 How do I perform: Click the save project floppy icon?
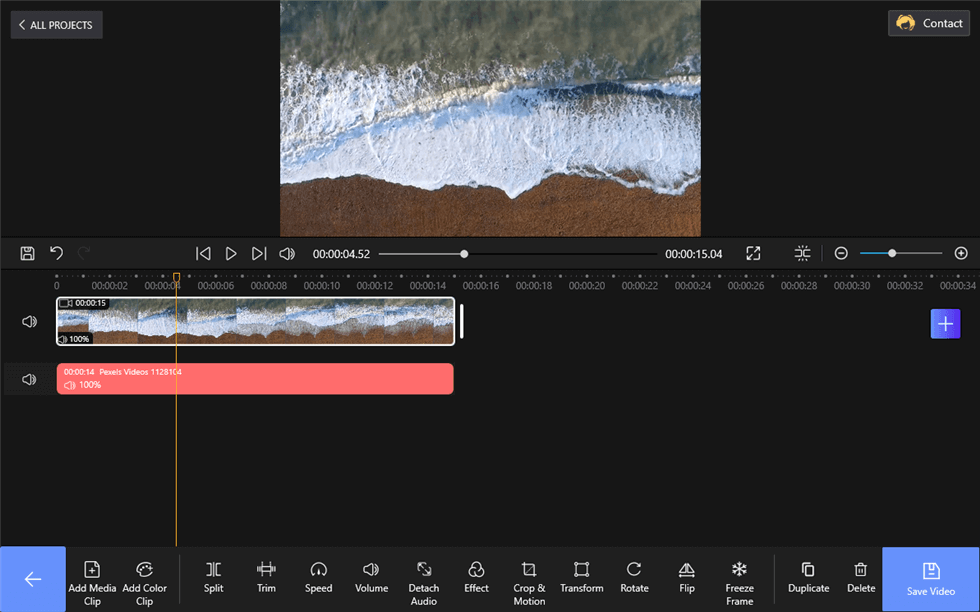[28, 253]
